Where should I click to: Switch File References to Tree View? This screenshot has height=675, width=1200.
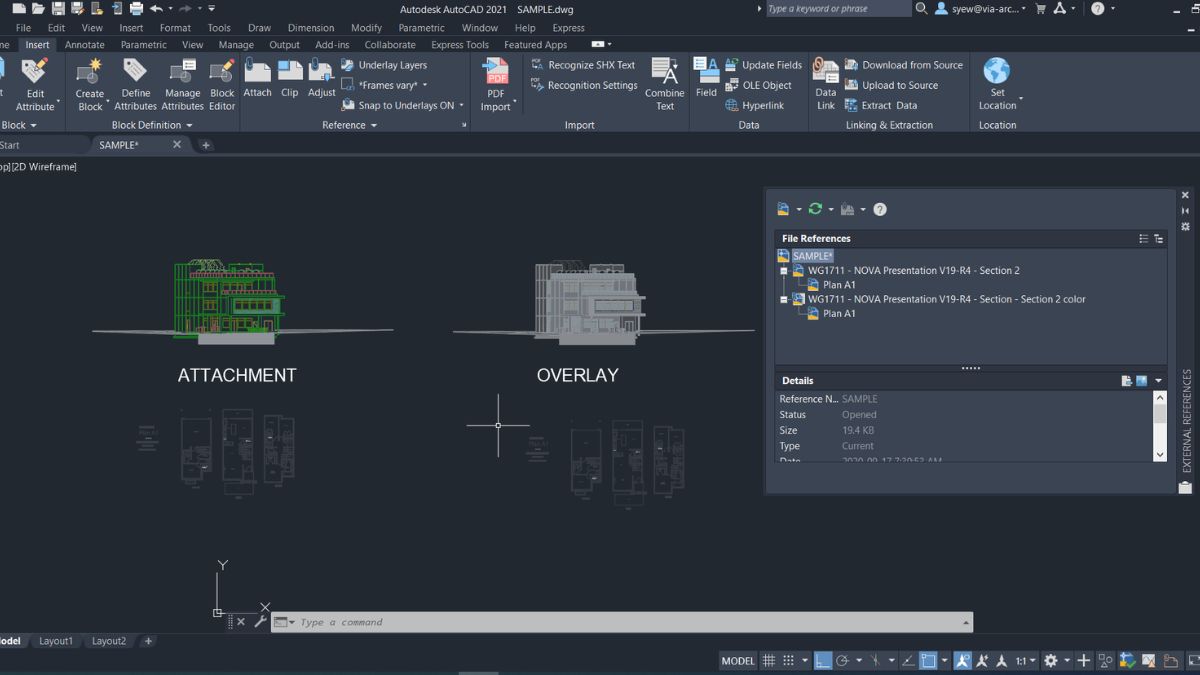[1158, 238]
